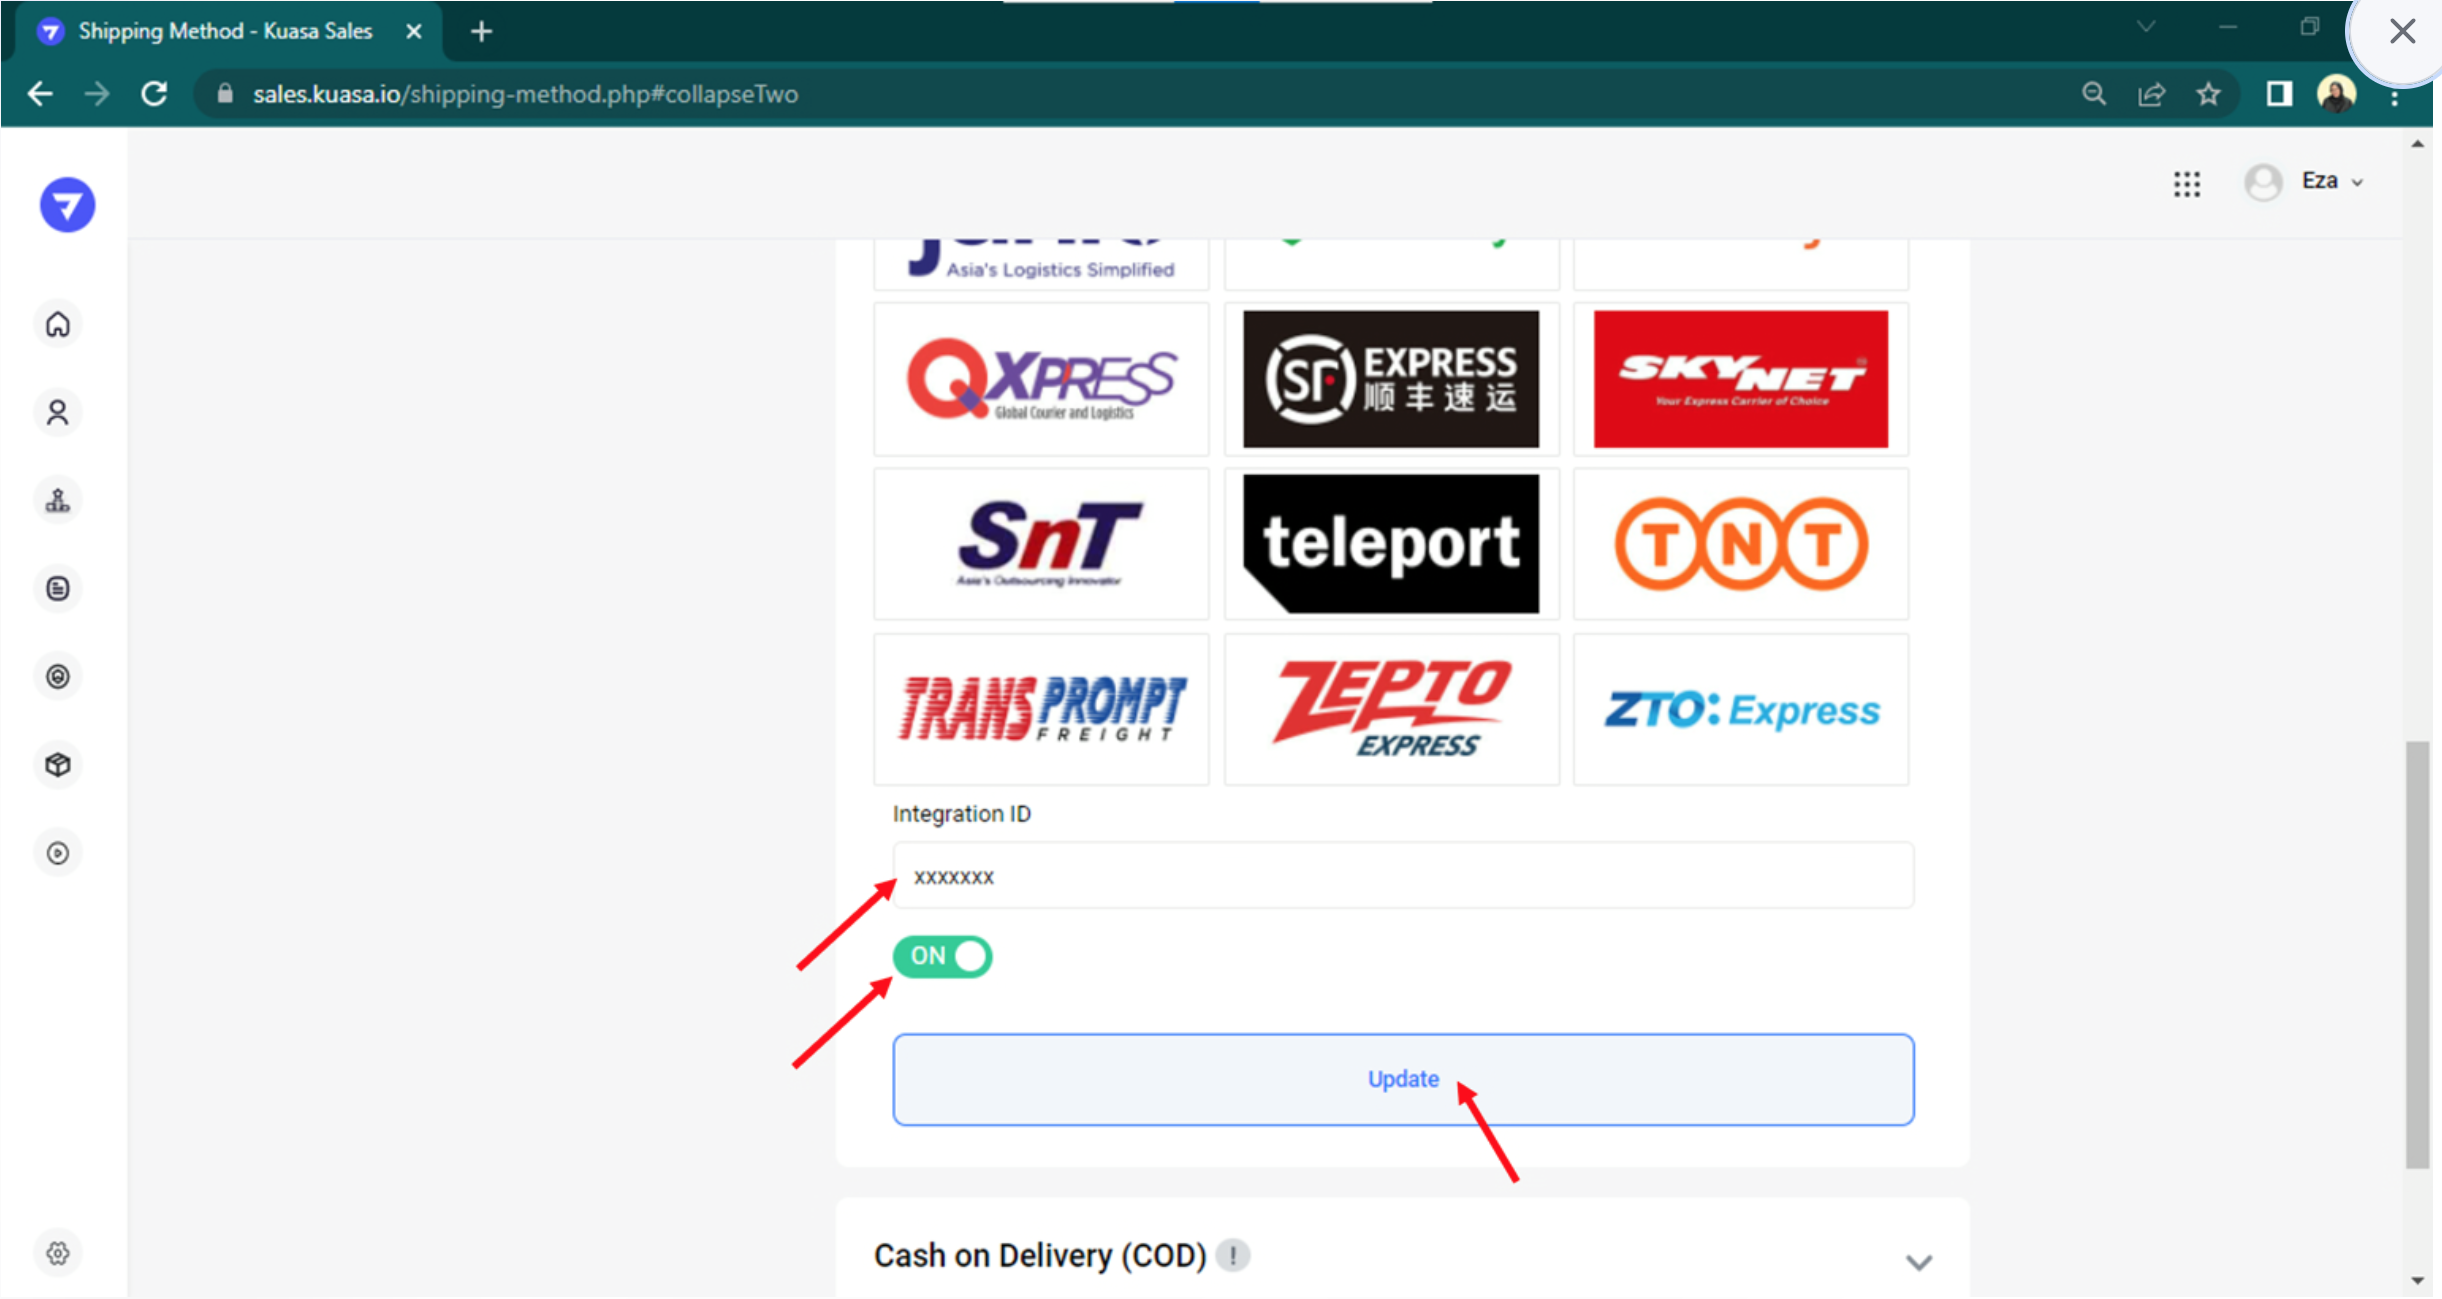Viewport: 2442px width, 1299px height.
Task: Click the Integration ID label
Action: click(961, 814)
